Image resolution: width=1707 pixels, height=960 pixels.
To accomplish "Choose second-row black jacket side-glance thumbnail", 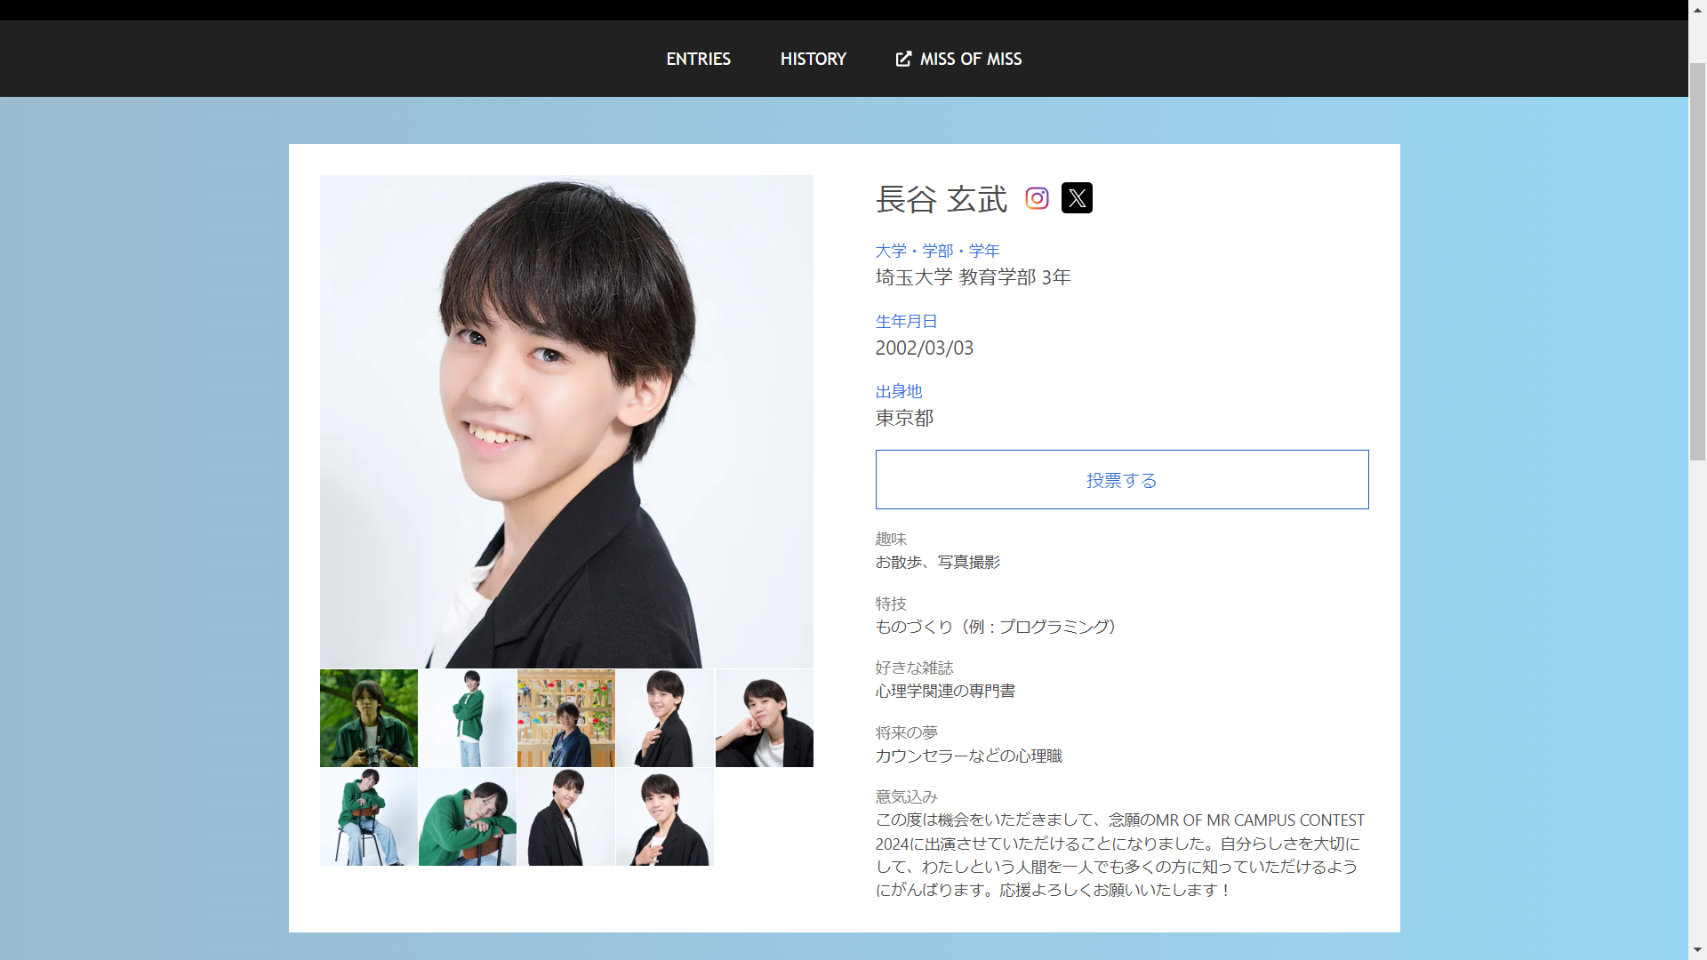I will (566, 817).
